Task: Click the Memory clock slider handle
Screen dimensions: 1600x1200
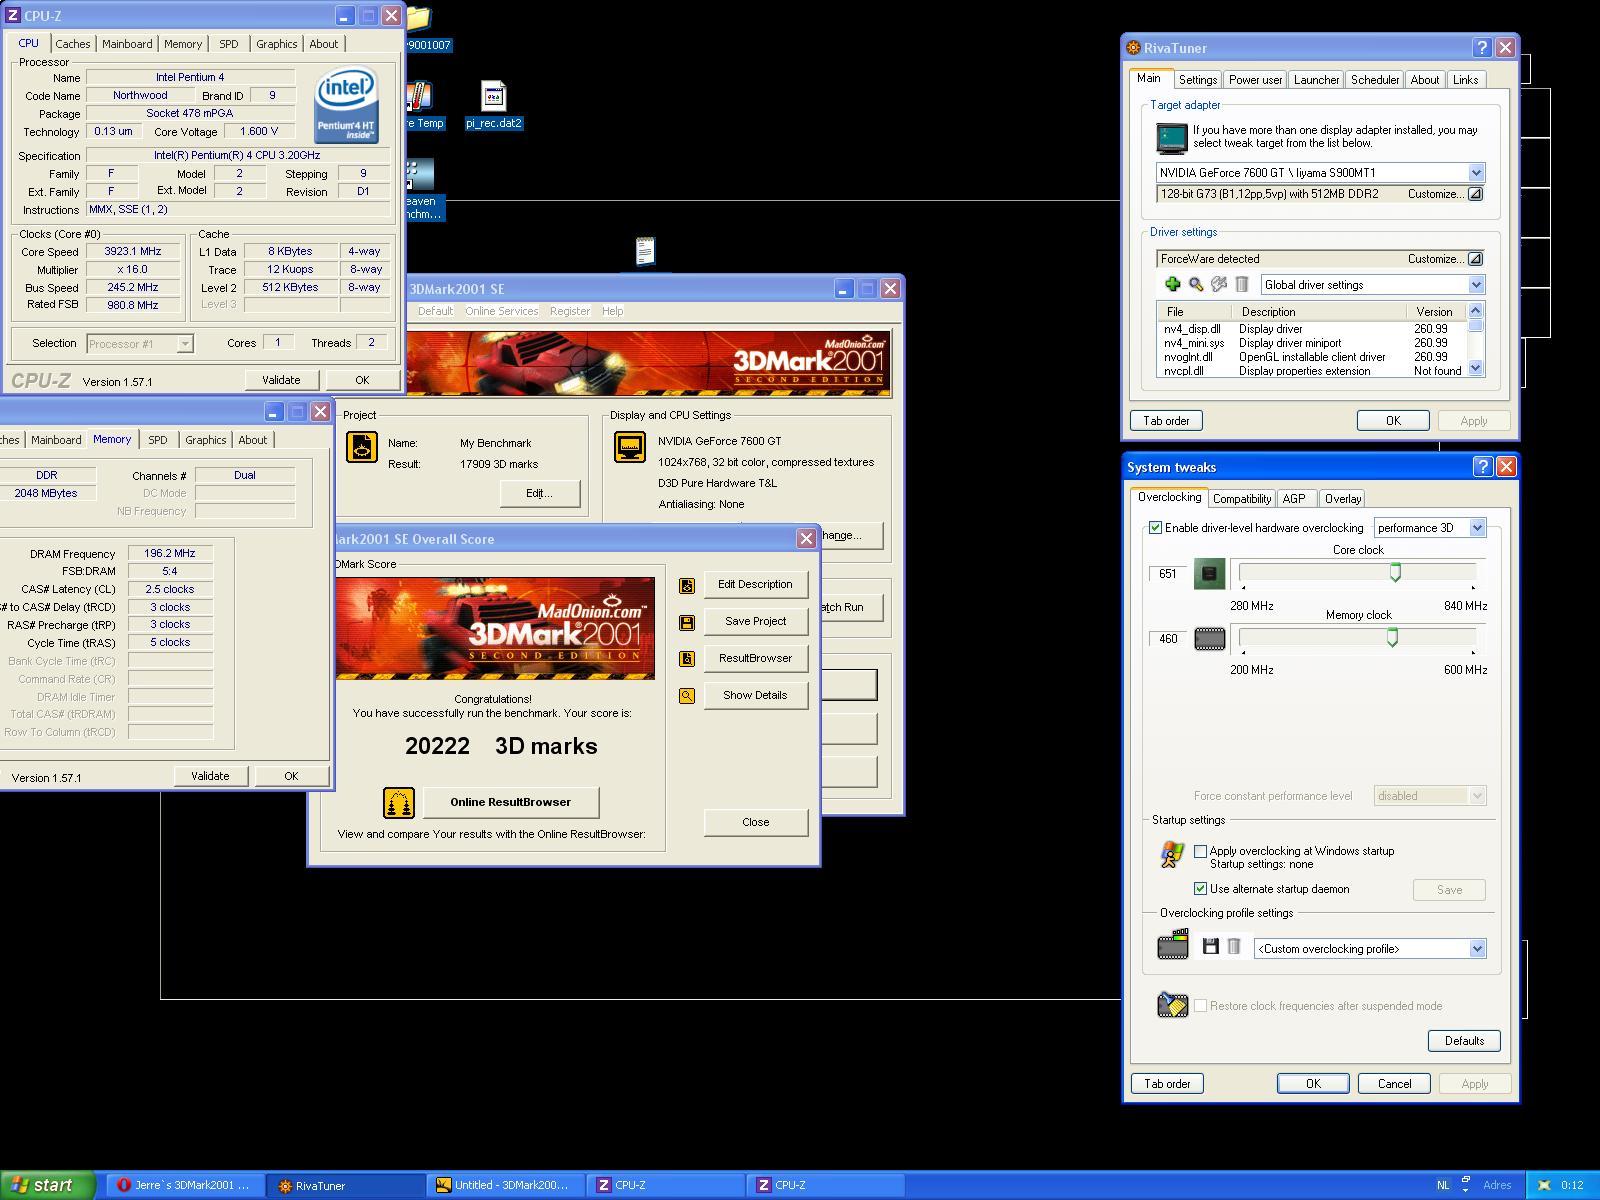Action: pos(1392,638)
